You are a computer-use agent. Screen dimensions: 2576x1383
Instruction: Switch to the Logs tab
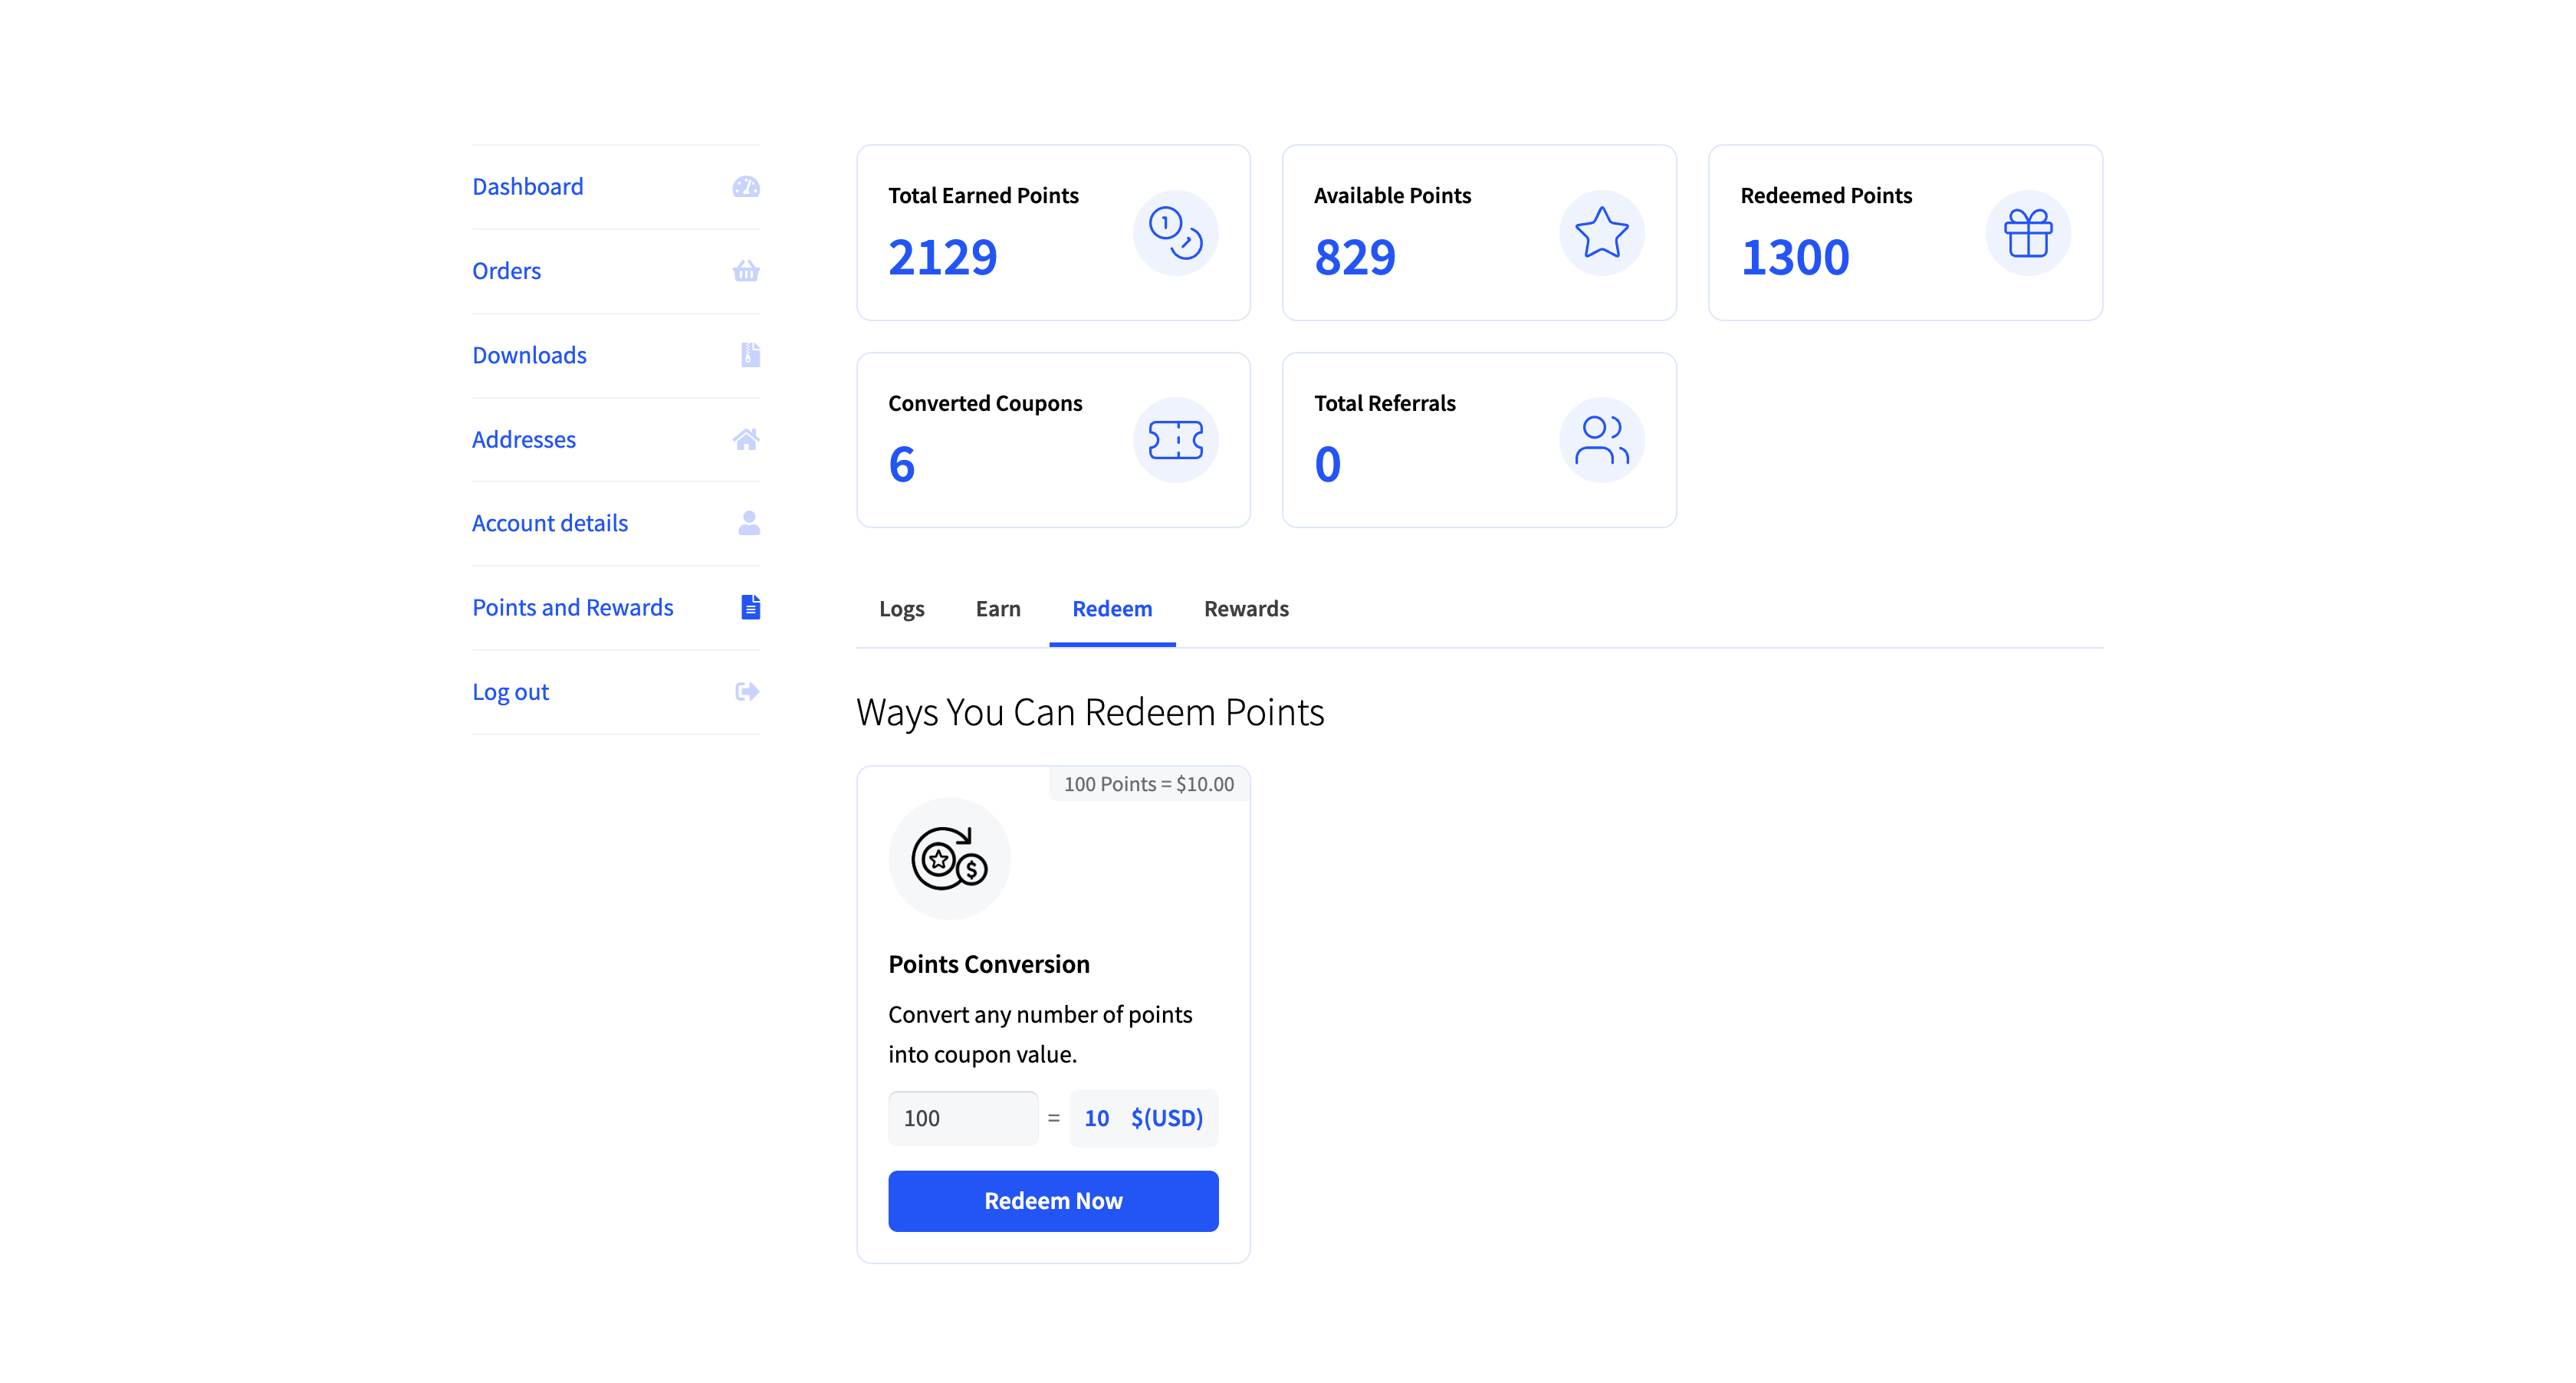click(901, 609)
